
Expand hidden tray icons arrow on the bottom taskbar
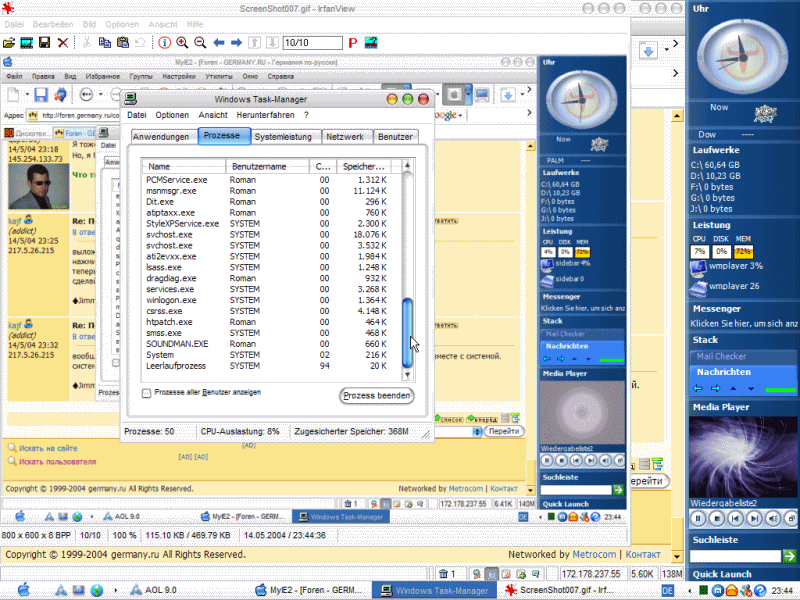click(x=689, y=591)
